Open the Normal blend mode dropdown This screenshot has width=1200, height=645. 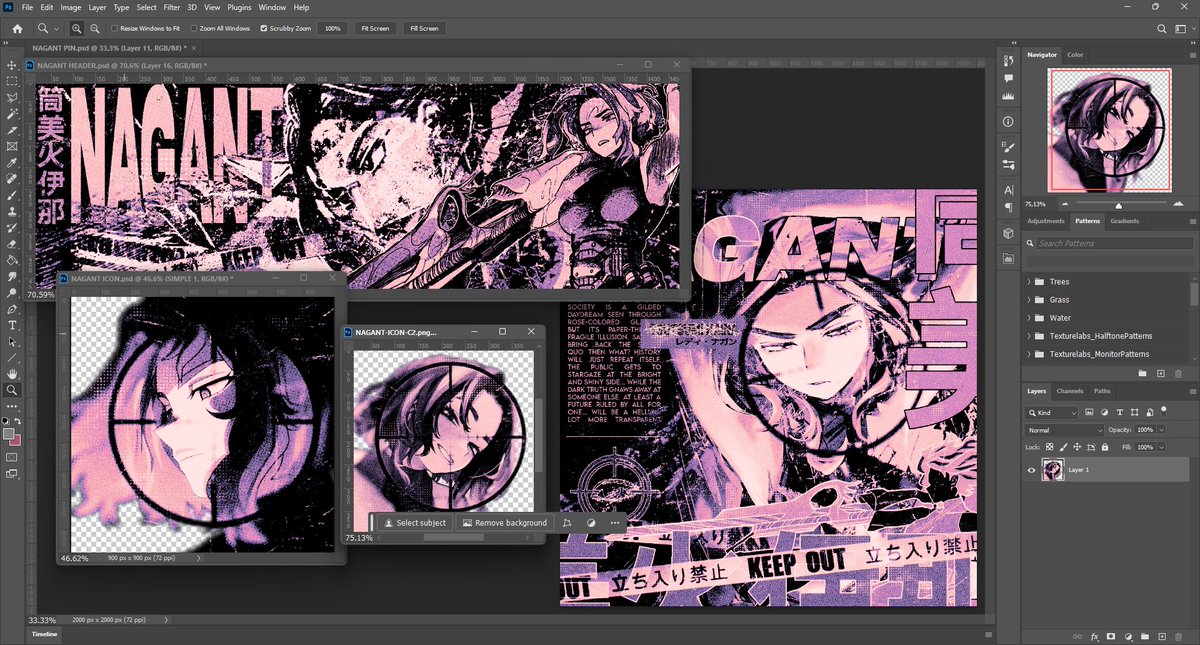coord(1064,430)
